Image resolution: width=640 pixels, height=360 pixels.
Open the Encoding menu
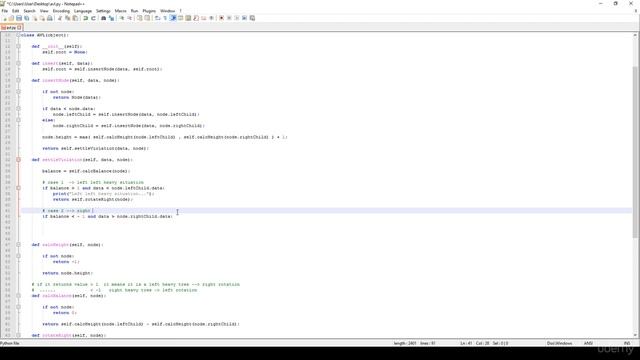point(61,11)
